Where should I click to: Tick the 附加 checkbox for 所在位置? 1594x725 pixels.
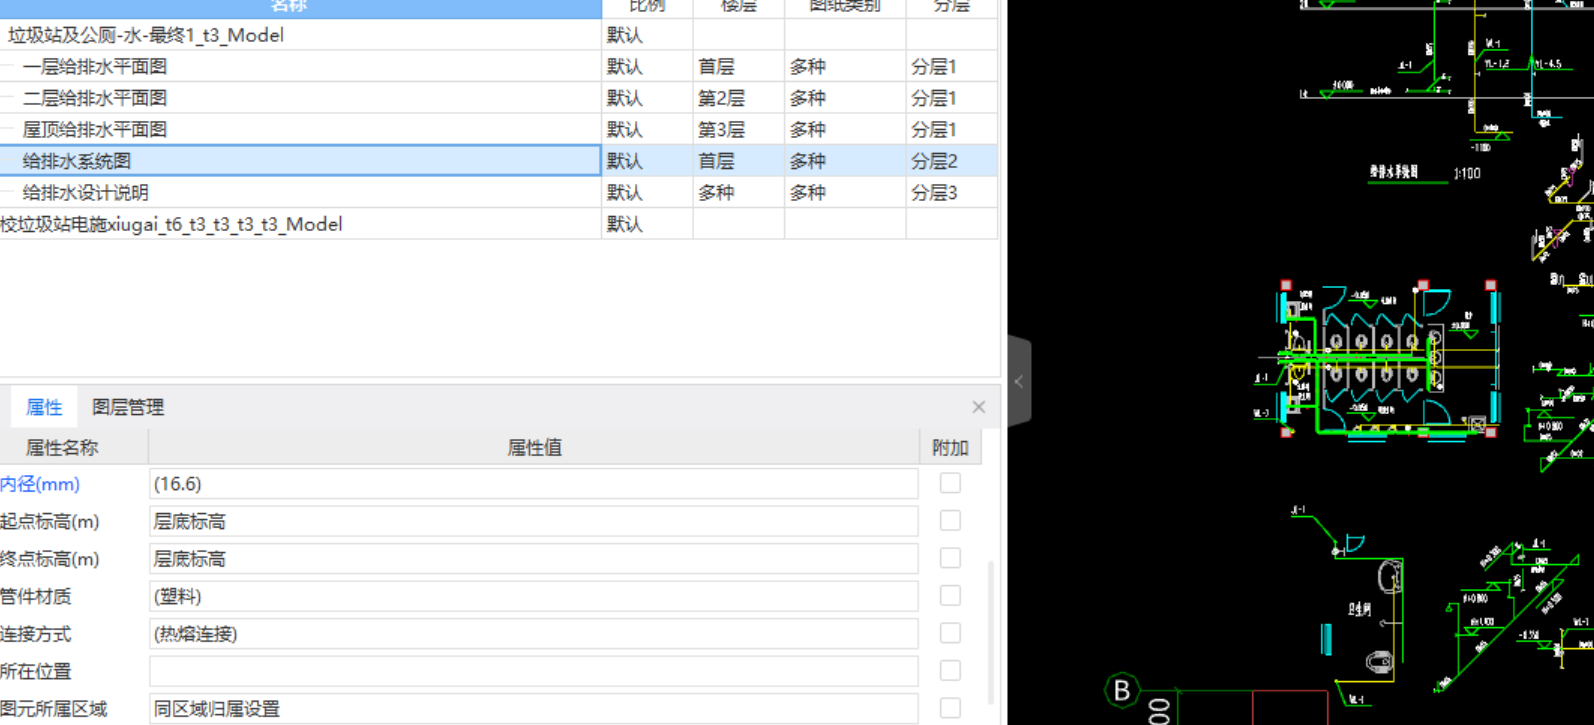tap(950, 671)
